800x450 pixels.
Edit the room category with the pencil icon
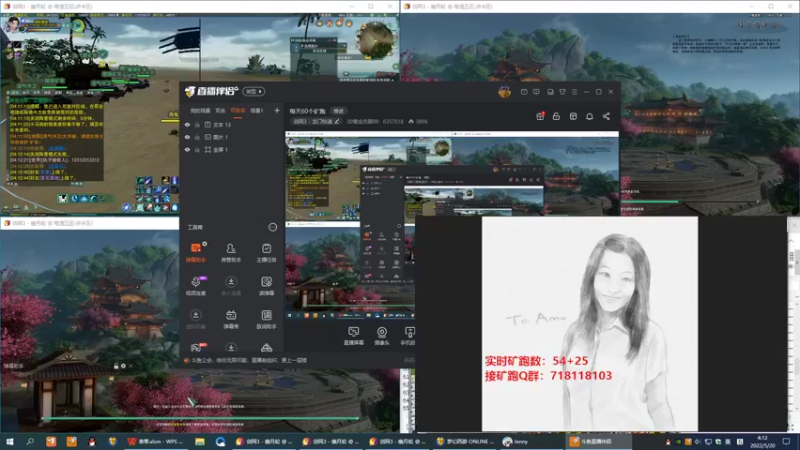tap(337, 121)
